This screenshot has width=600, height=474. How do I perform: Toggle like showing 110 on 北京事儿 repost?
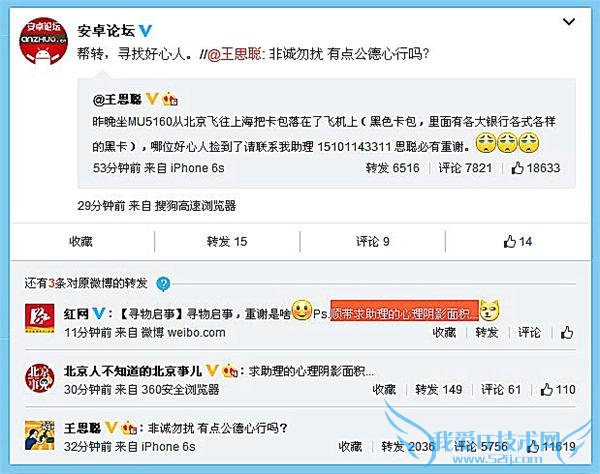(558, 389)
